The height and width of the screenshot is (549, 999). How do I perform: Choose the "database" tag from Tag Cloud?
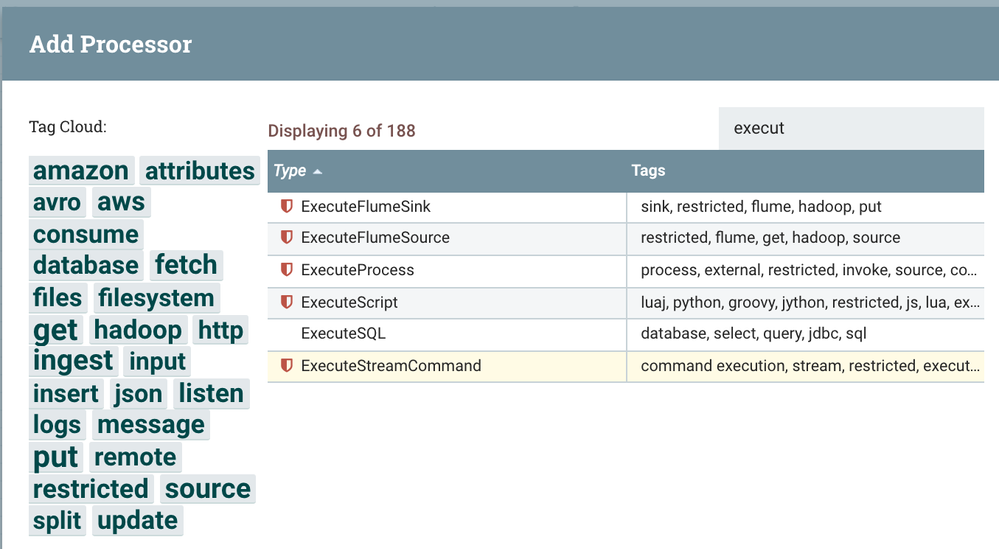pos(86,266)
